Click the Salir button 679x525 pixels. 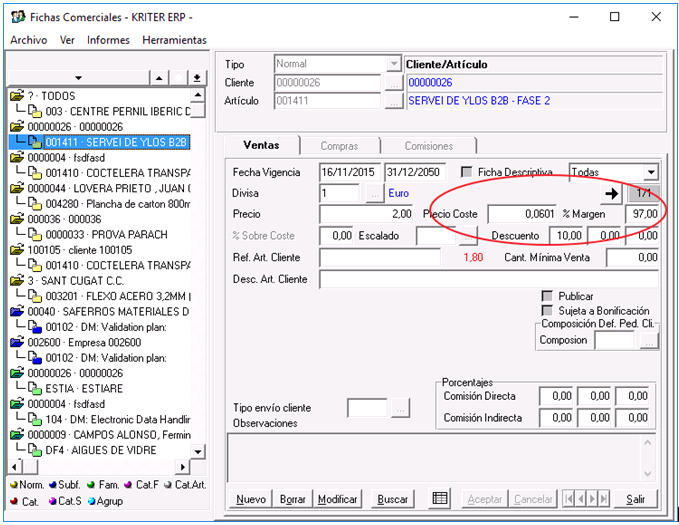(x=635, y=499)
